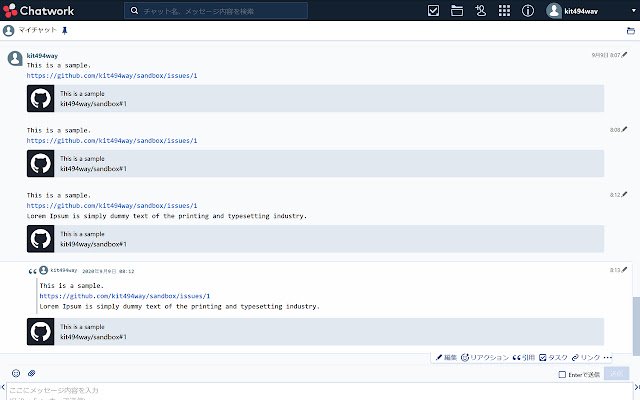Add a リアクション reaction to message
This screenshot has height=400, width=640.
(485, 358)
